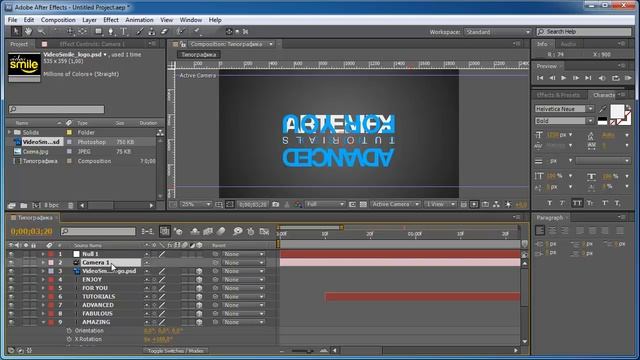Screen dimensions: 640x360
Task: Enable Motion Blur for timeline layers
Action: 221,231
